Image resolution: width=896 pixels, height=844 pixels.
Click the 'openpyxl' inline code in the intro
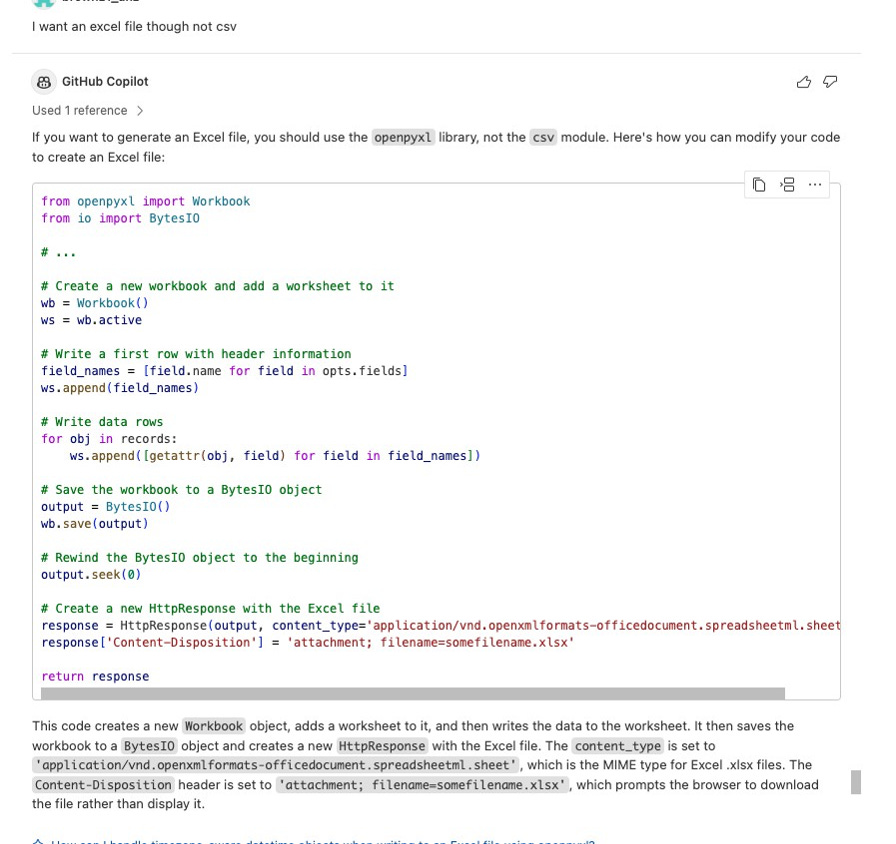click(403, 138)
